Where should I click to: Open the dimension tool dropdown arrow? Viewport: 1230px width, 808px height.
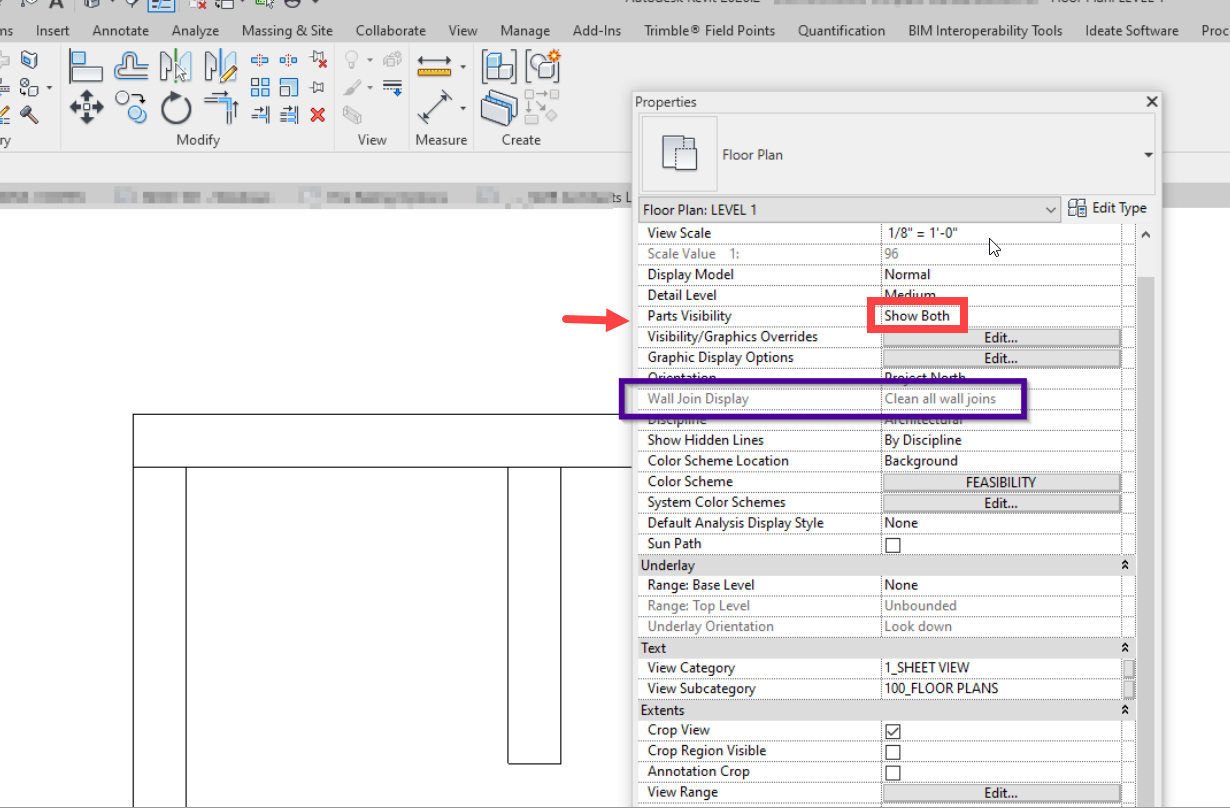click(463, 108)
